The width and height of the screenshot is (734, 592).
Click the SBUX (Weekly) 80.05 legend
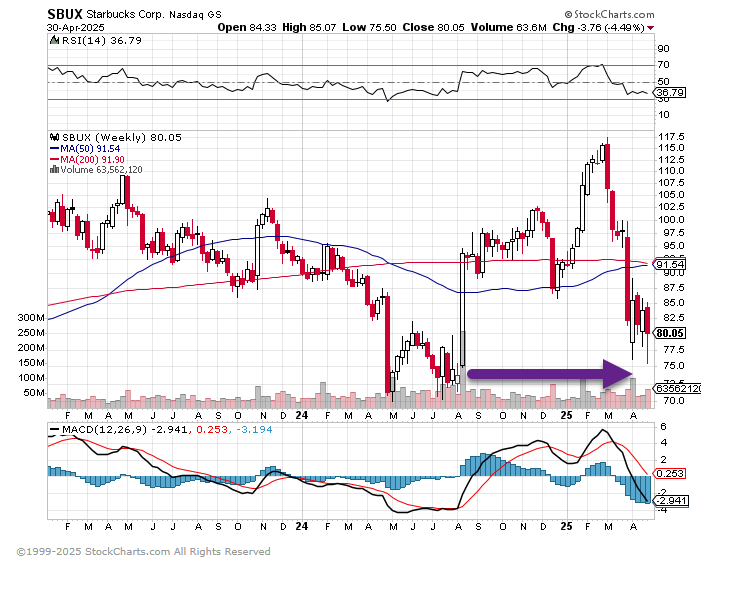122,138
